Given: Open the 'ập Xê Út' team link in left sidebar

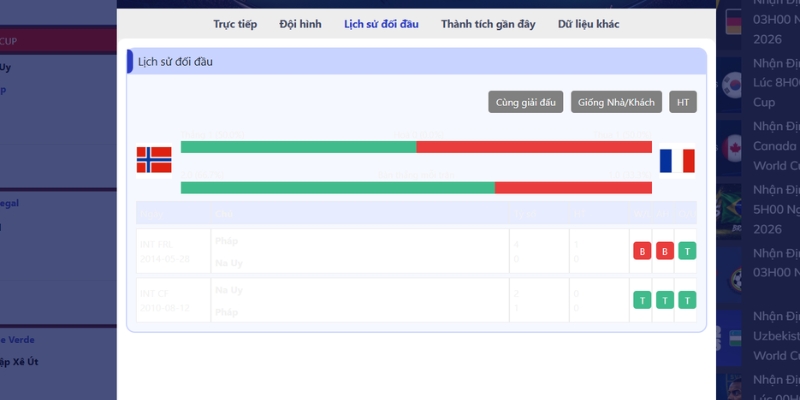Looking at the screenshot, I should tap(19, 362).
